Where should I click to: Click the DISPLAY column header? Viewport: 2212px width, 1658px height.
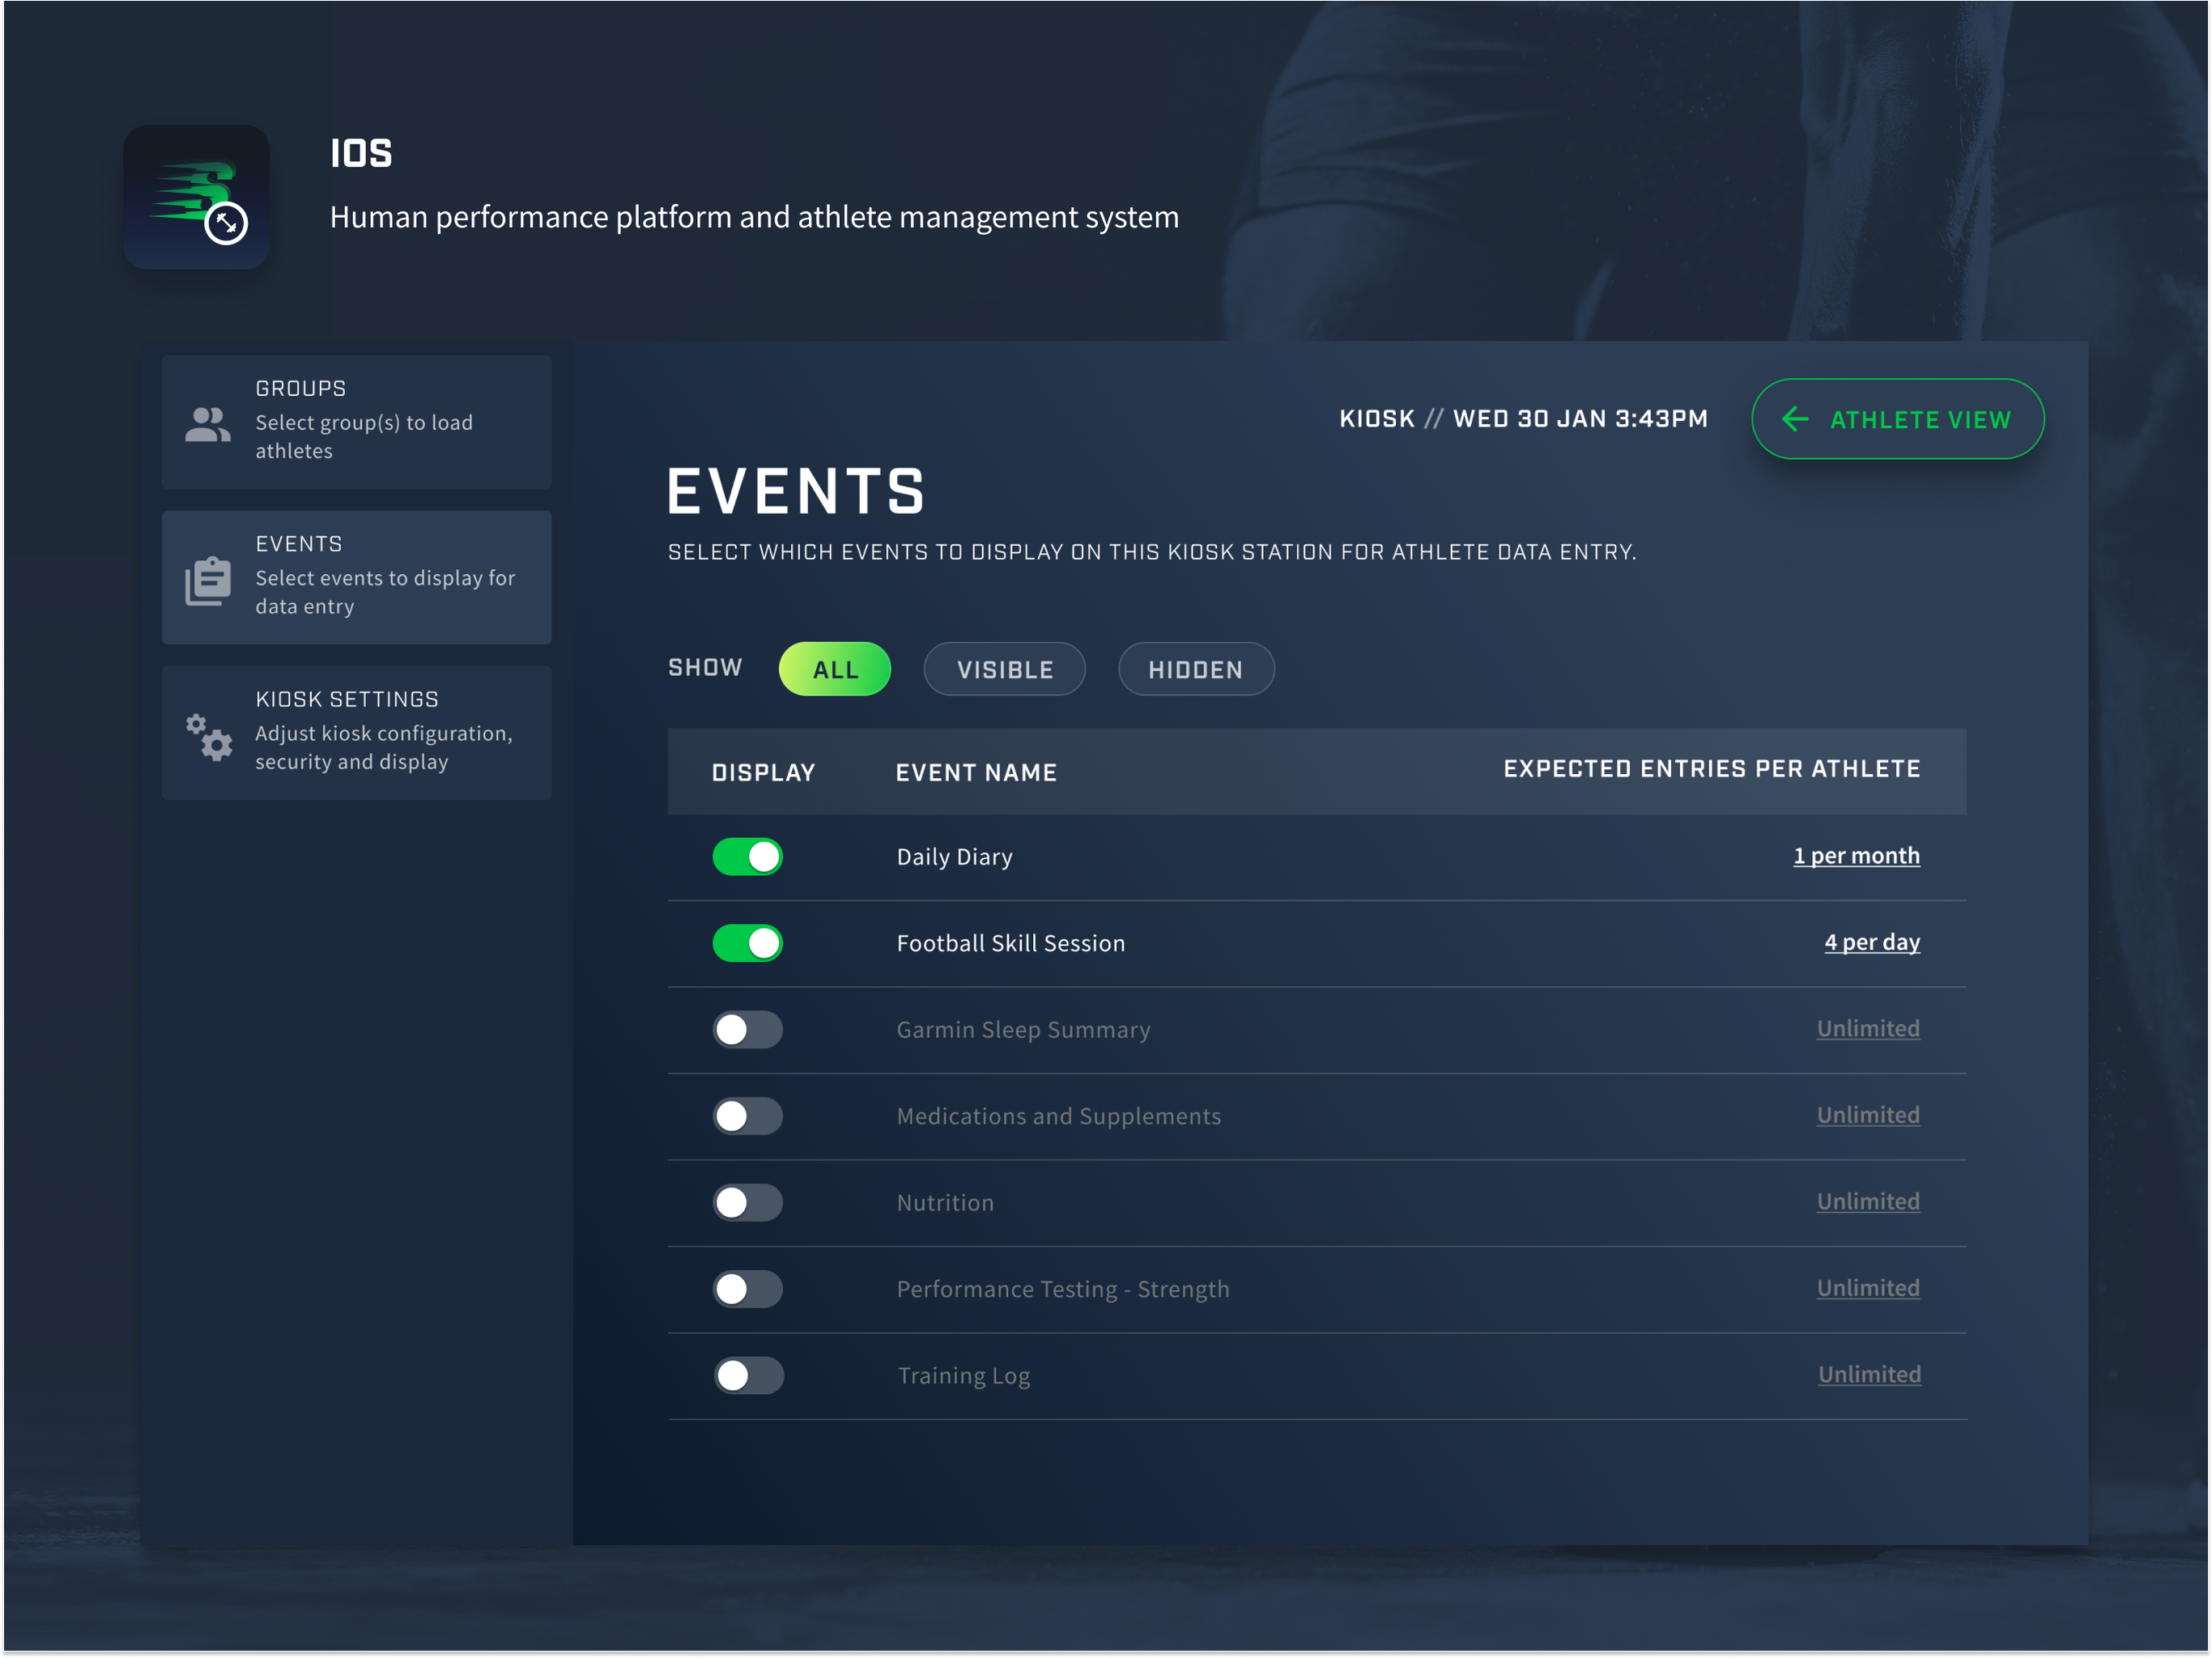[763, 773]
